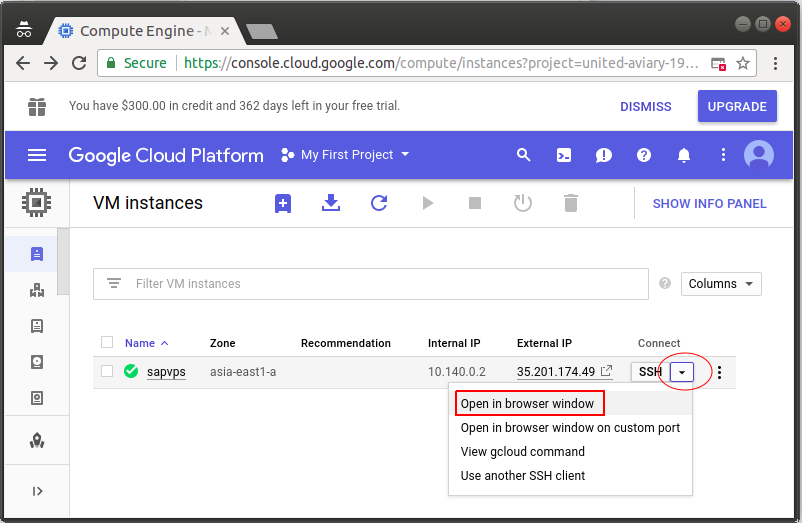Click the start instance play icon
Image resolution: width=802 pixels, height=523 pixels.
click(x=428, y=203)
